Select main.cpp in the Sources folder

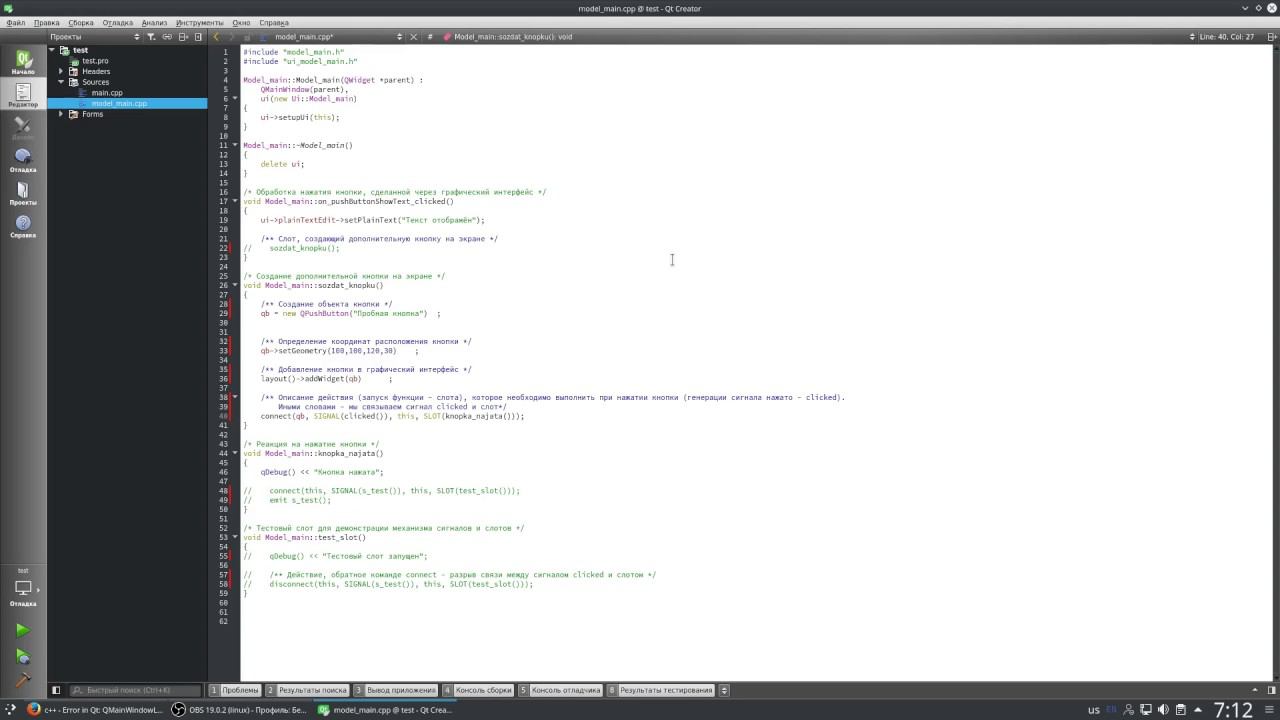[x=107, y=93]
